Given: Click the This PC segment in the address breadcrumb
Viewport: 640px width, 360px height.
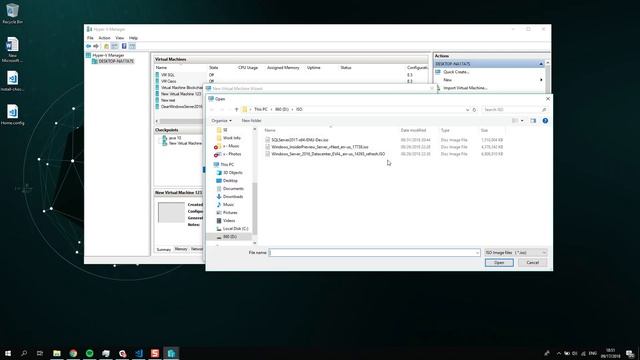Looking at the screenshot, I should click(x=261, y=109).
